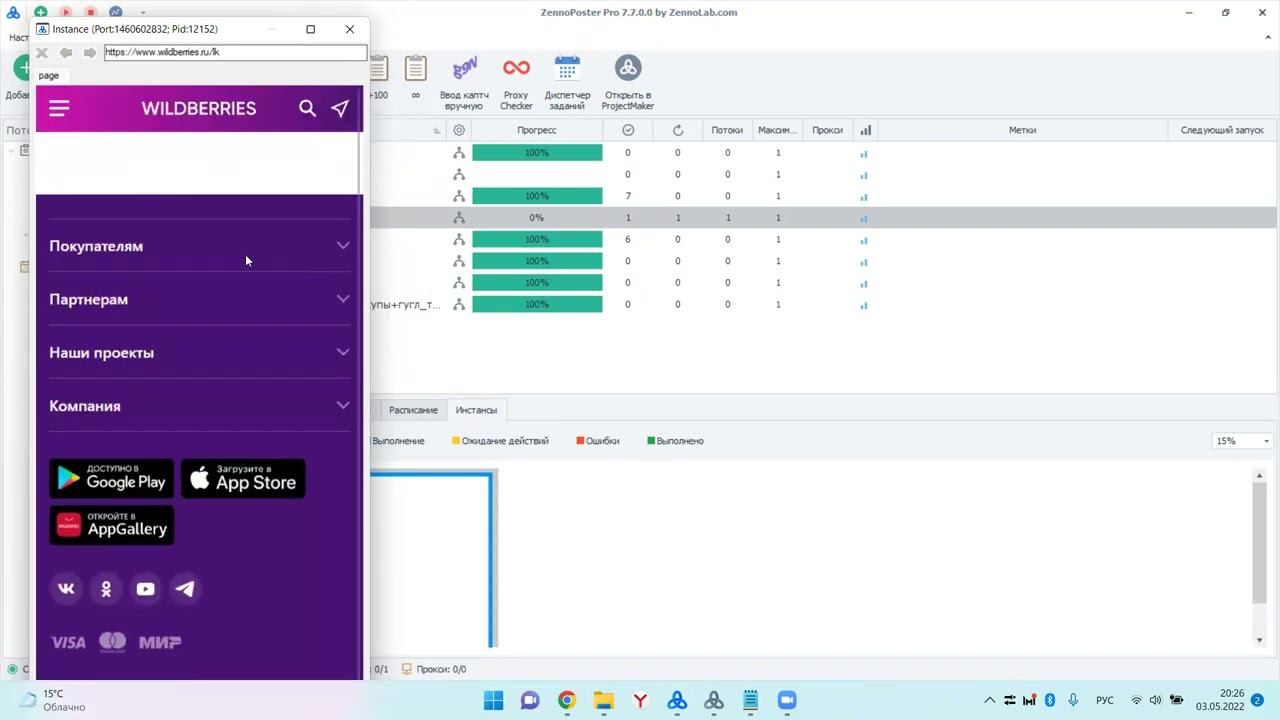Click the red play icon in ZennoPoster title bar
Viewport: 1280px width, 720px height.
[66, 13]
